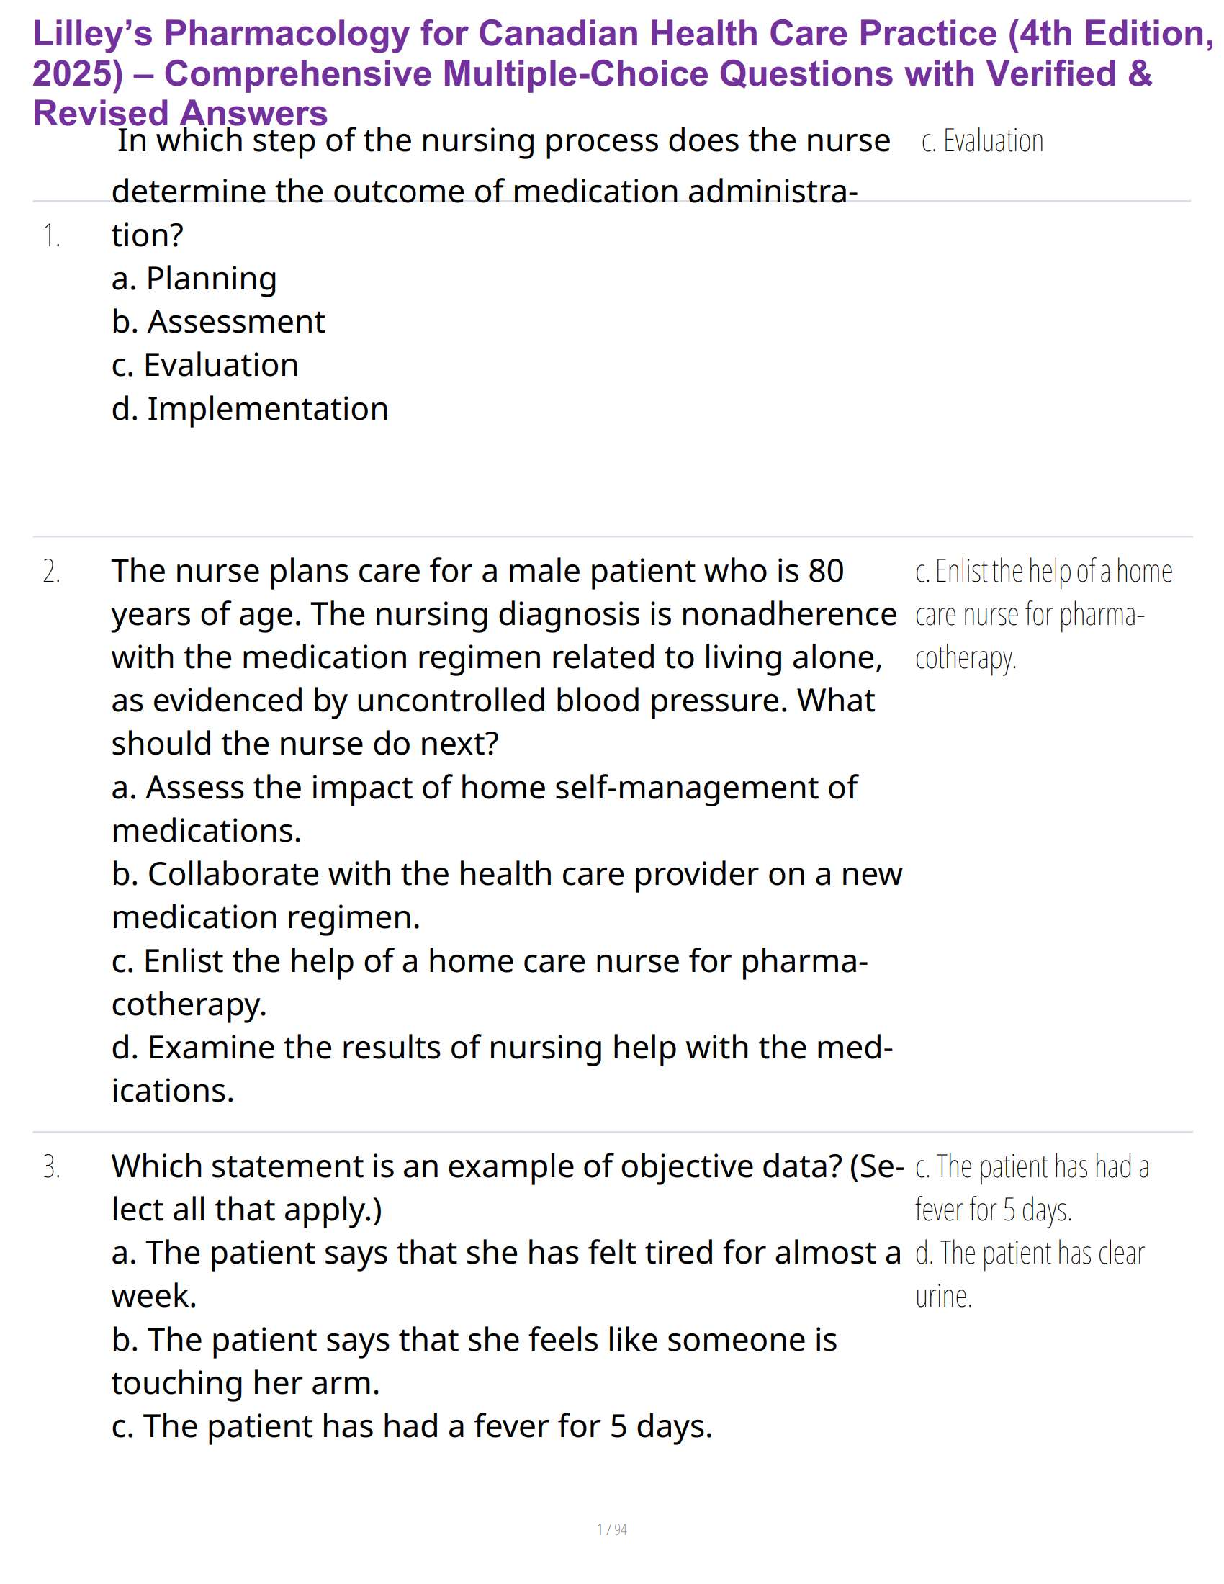Choose option 'c. Evaluation' under question 1
This screenshot has height=1584, width=1224.
click(205, 365)
